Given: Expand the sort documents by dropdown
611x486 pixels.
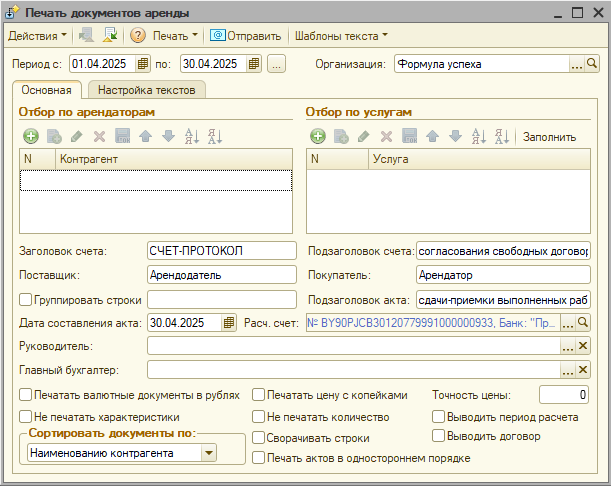Looking at the screenshot, I should pos(208,454).
